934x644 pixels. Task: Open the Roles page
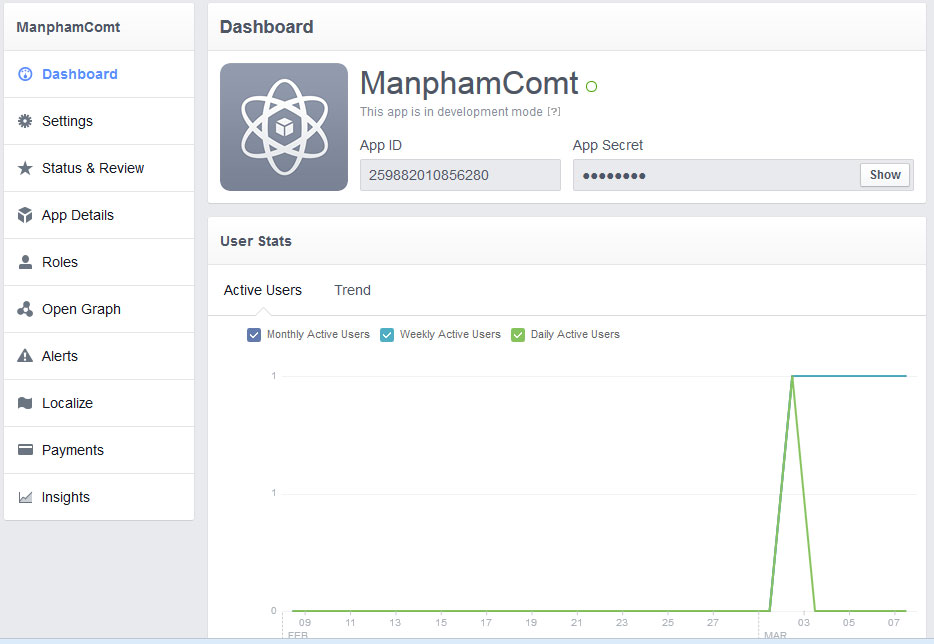coord(99,262)
